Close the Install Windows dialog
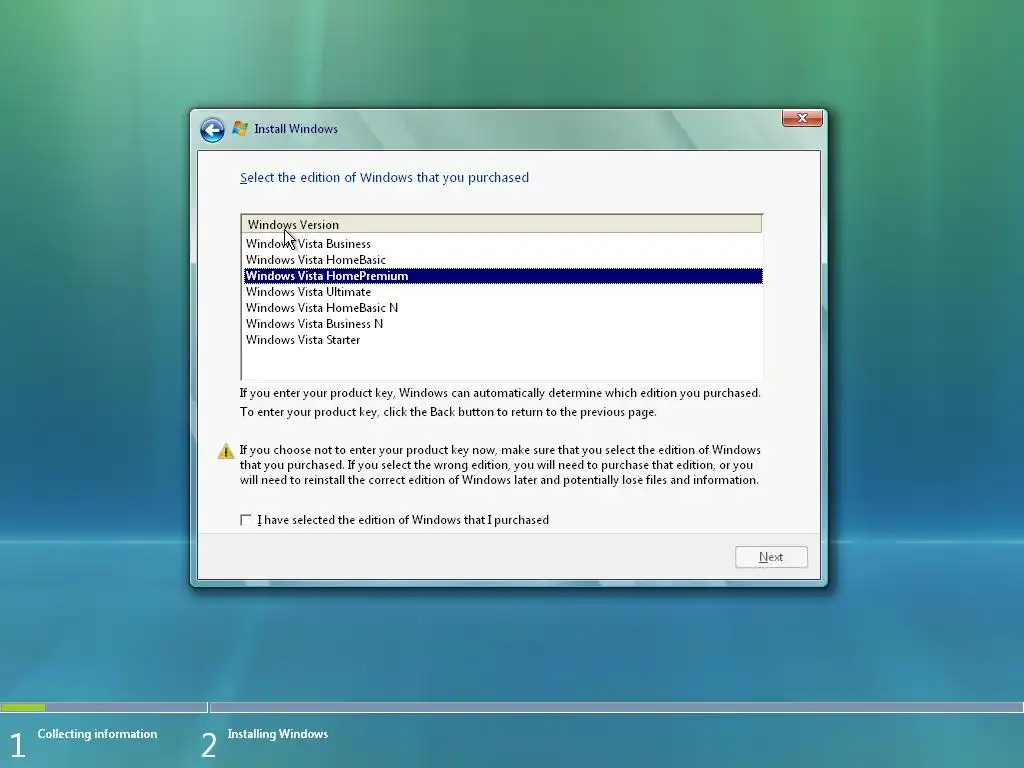The width and height of the screenshot is (1024, 768). pyautogui.click(x=802, y=118)
